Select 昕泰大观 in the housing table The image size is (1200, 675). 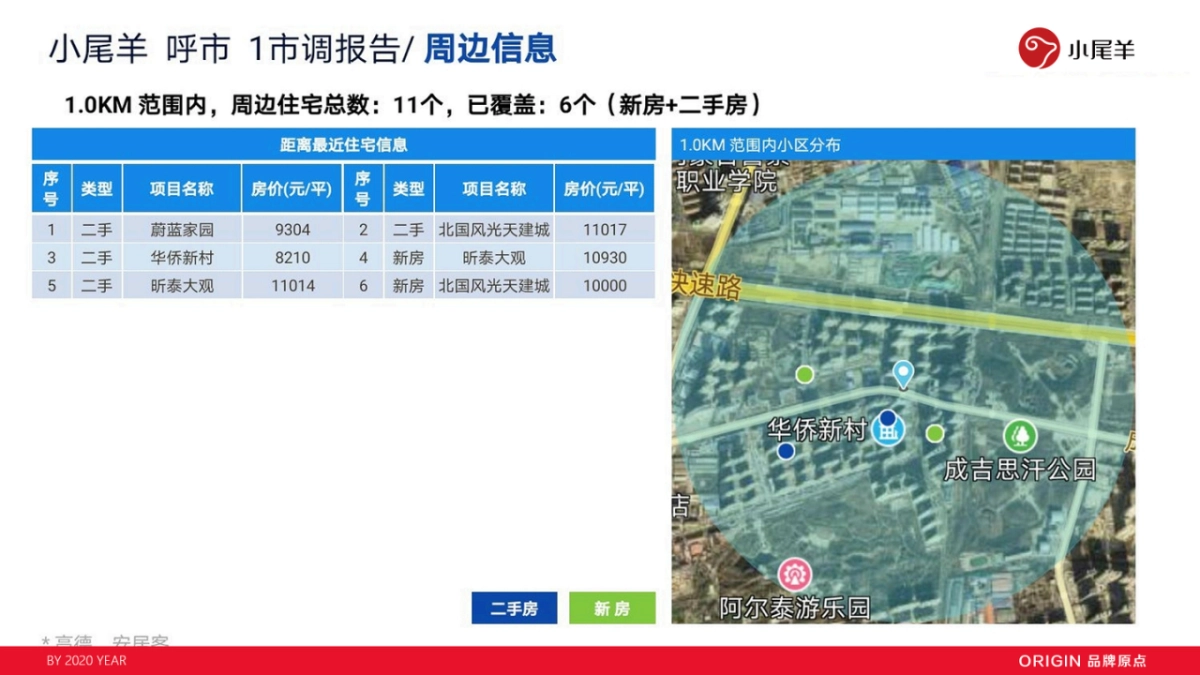pos(496,257)
